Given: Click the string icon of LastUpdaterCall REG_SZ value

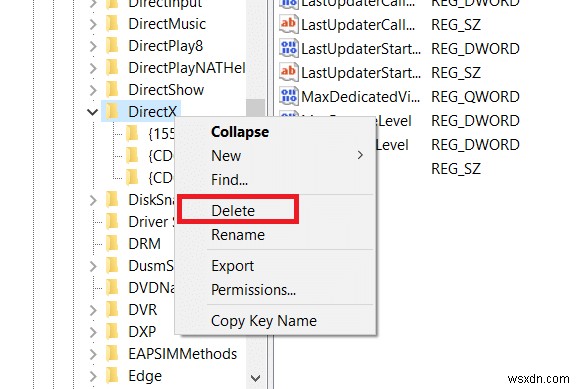Looking at the screenshot, I should point(289,24).
